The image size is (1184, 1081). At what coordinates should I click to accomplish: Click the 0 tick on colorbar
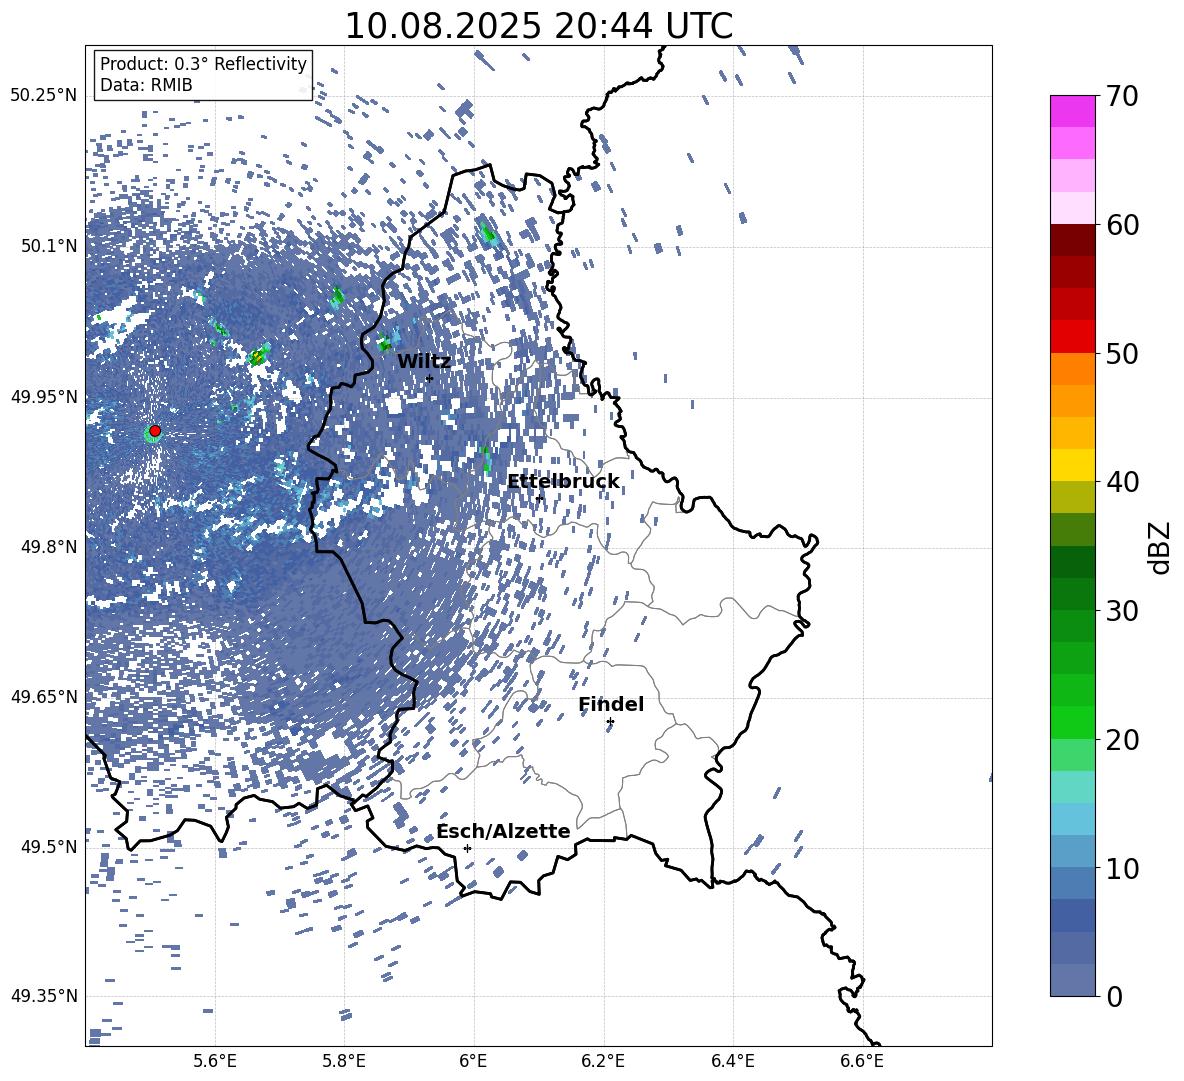click(1114, 996)
